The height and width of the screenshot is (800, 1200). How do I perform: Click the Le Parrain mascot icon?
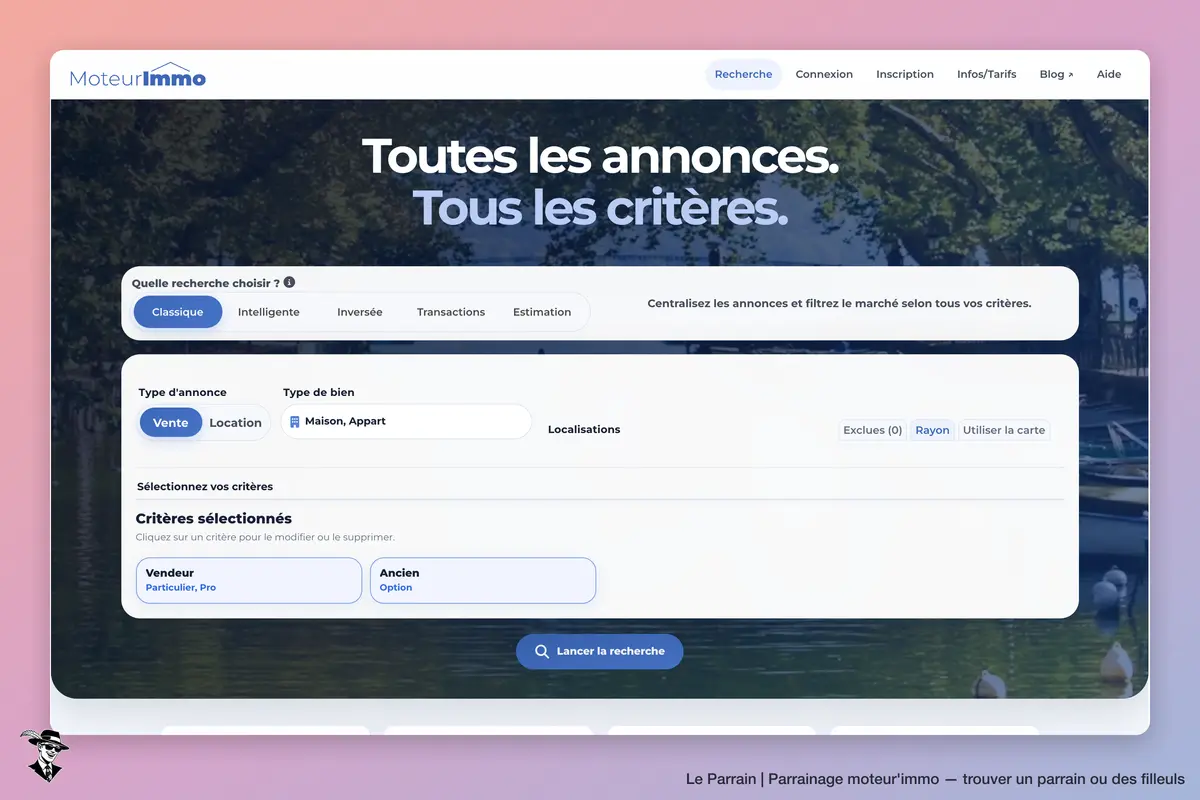tap(44, 755)
